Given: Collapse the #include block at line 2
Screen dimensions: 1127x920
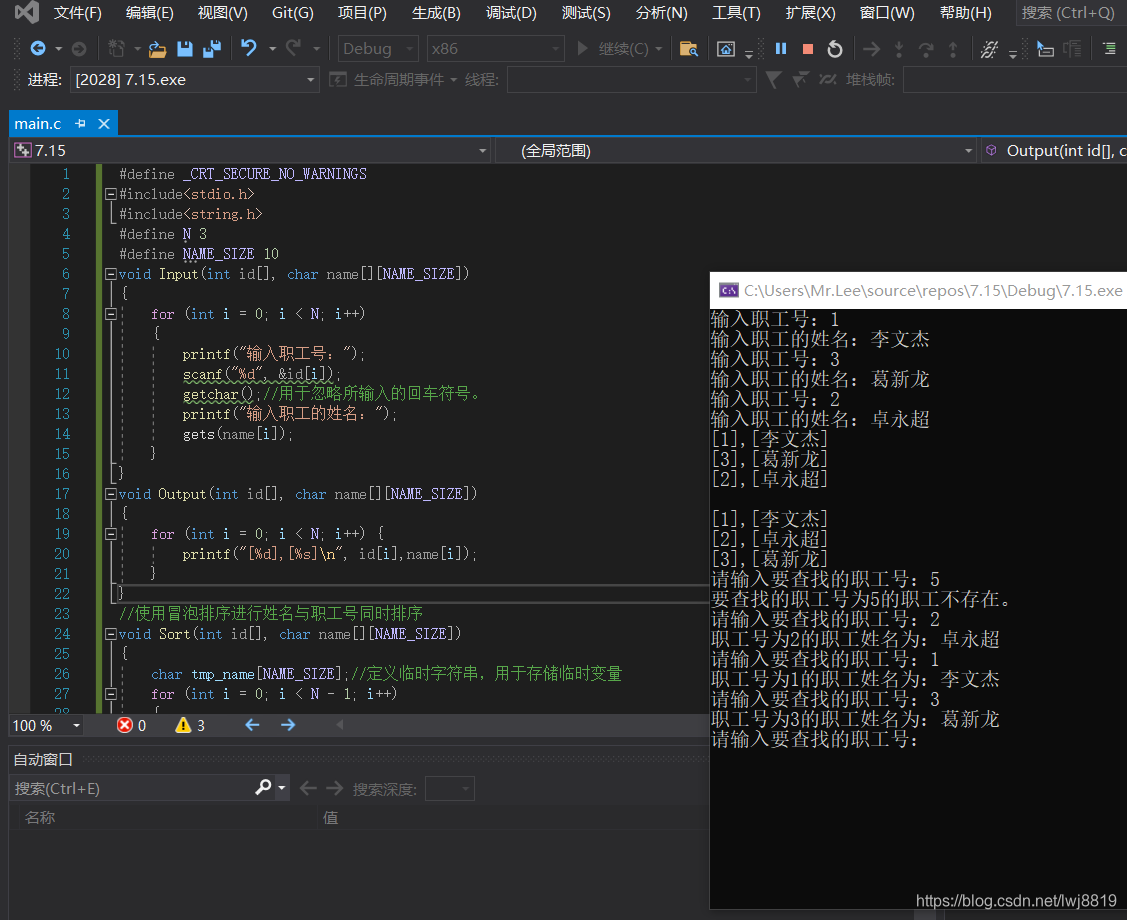Looking at the screenshot, I should [x=111, y=193].
